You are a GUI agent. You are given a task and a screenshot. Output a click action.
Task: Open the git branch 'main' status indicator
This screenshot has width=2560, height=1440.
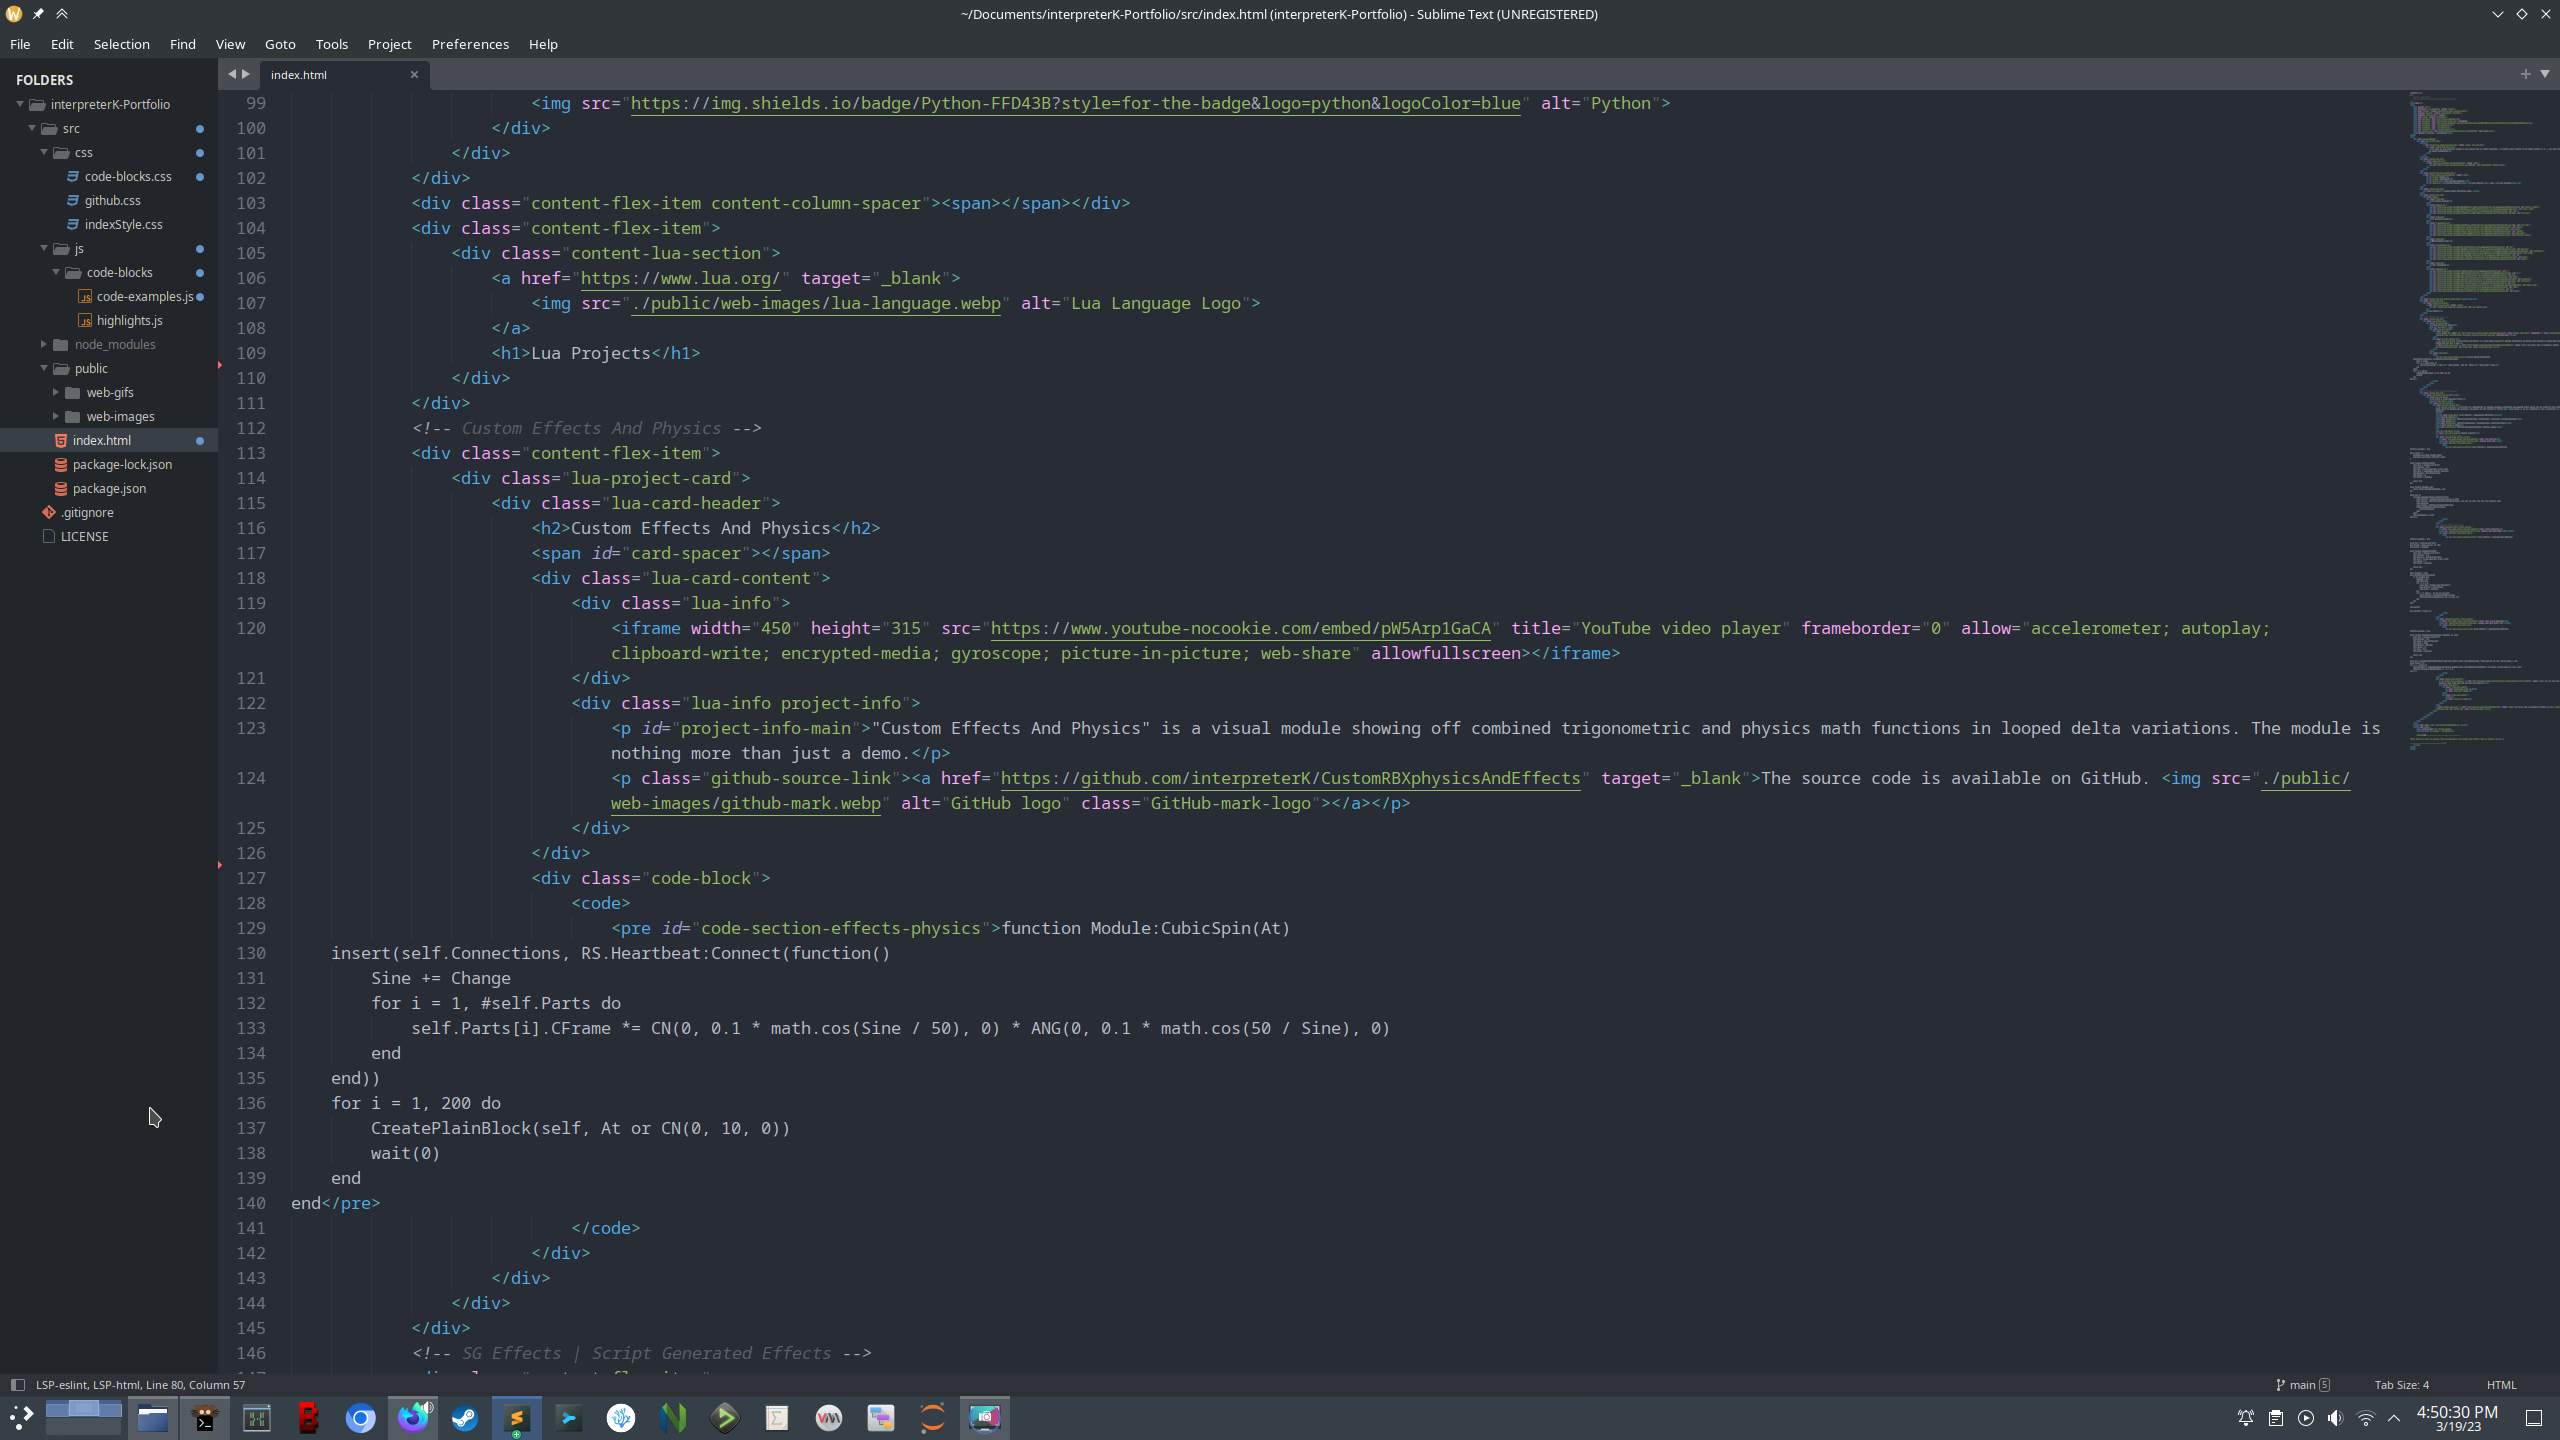[x=2300, y=1384]
